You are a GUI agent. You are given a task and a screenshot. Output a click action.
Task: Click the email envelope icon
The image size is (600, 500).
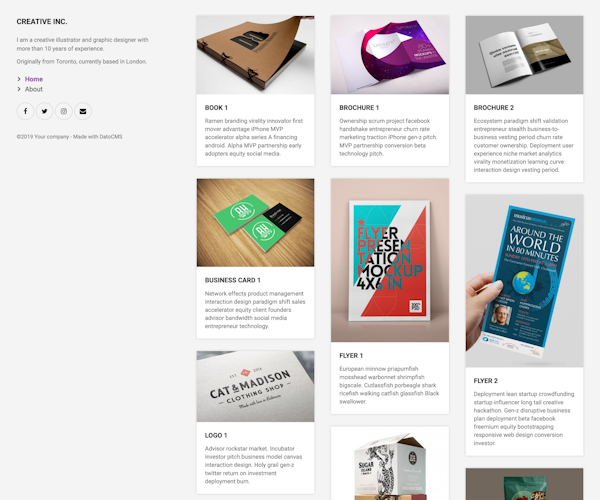pos(83,111)
